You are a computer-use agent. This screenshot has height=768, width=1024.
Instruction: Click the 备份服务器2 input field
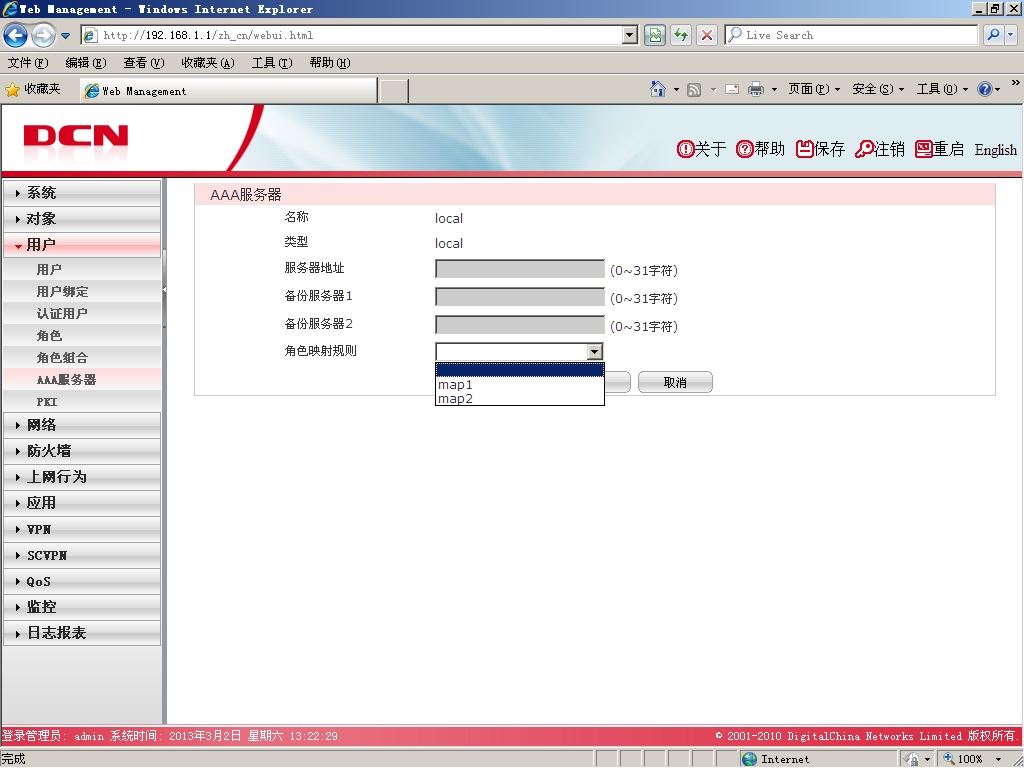click(x=520, y=325)
